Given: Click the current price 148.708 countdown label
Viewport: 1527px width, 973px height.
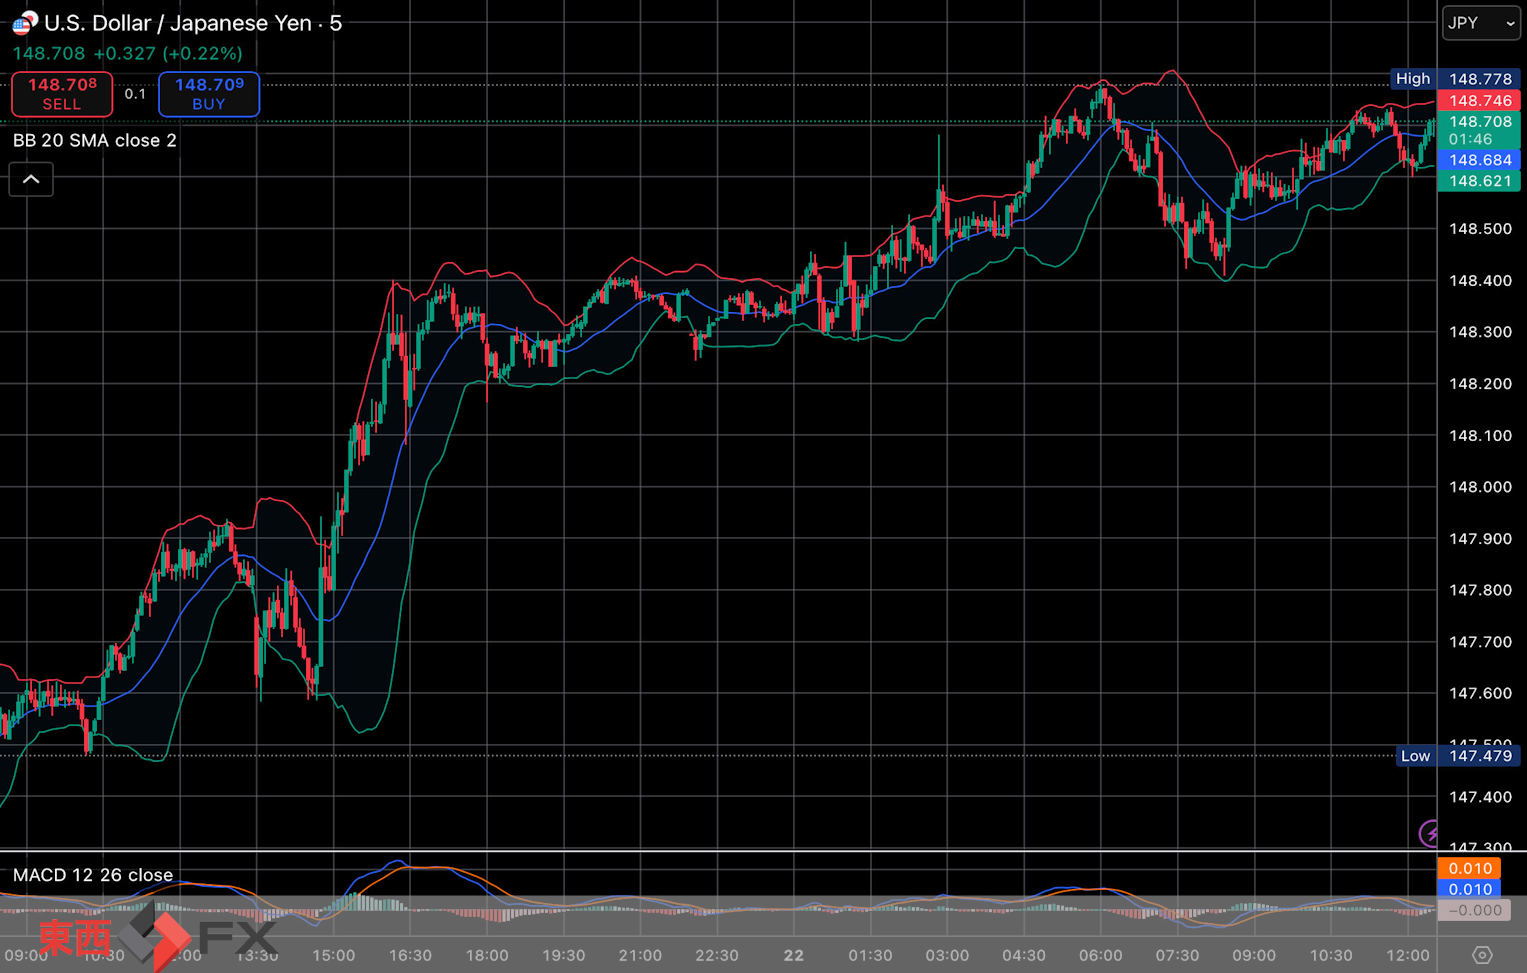Looking at the screenshot, I should [1479, 130].
